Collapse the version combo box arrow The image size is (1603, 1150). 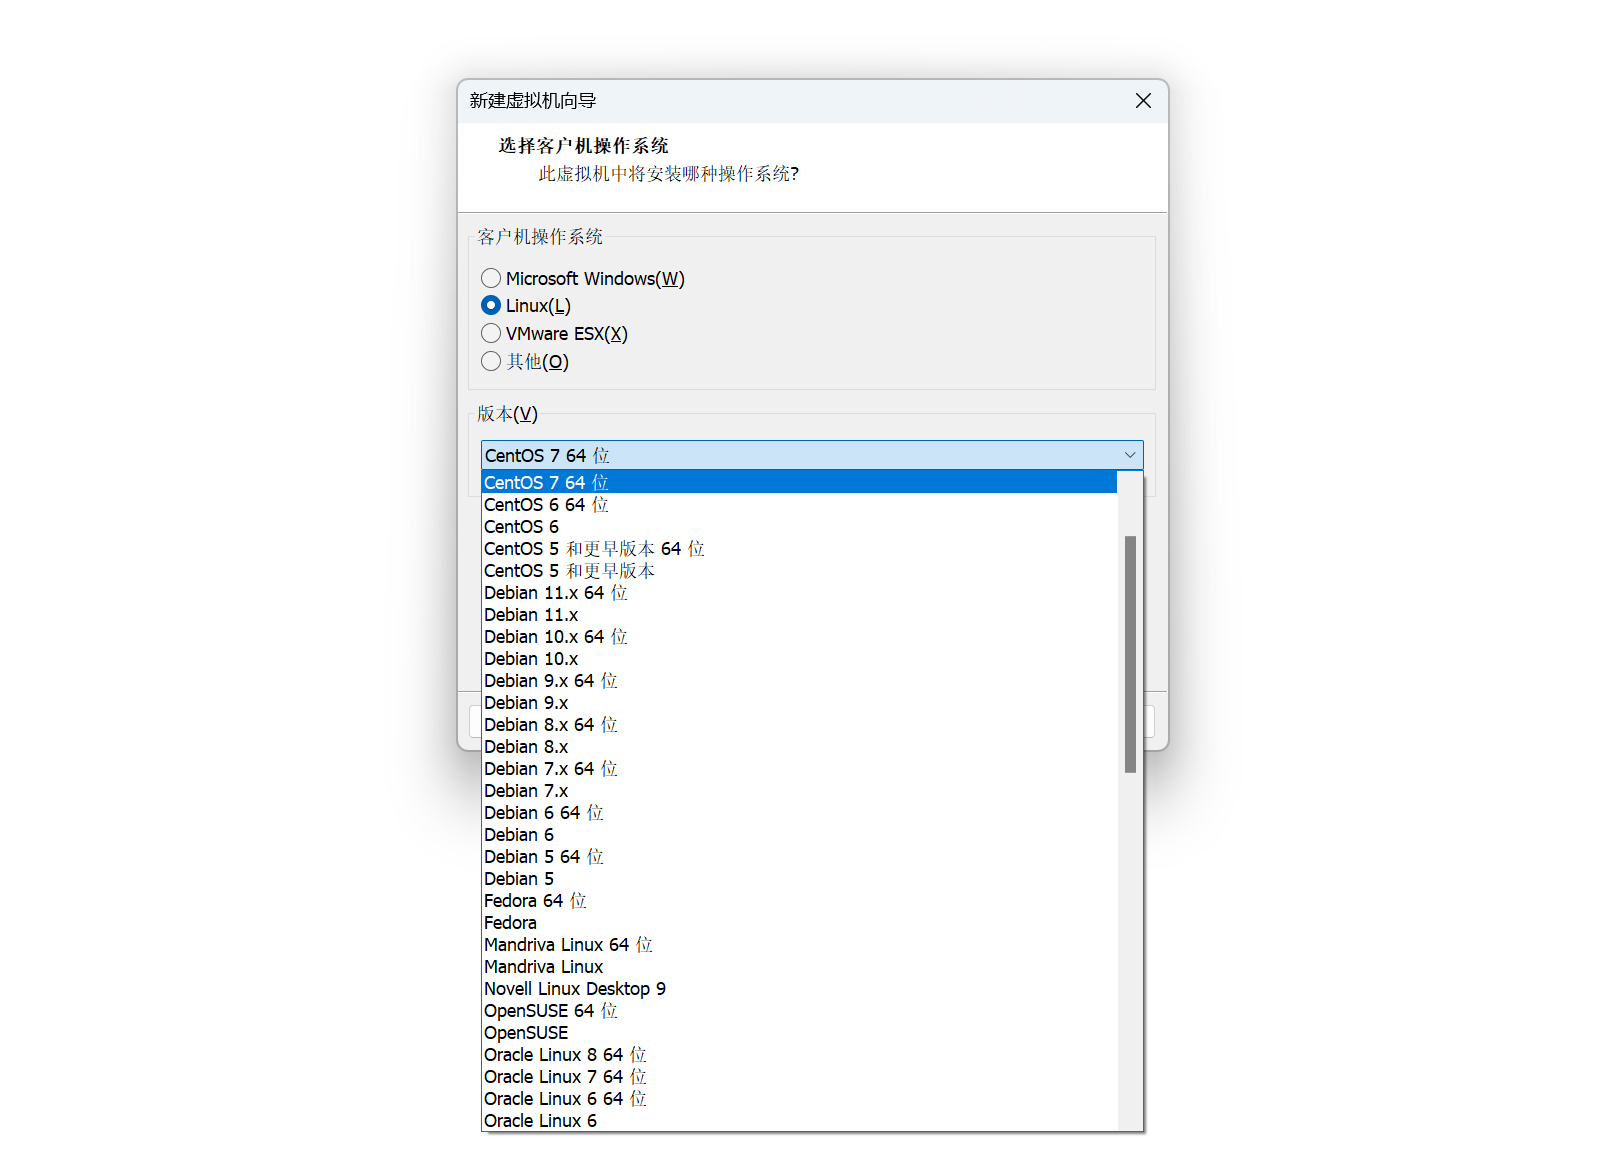[x=1130, y=455]
